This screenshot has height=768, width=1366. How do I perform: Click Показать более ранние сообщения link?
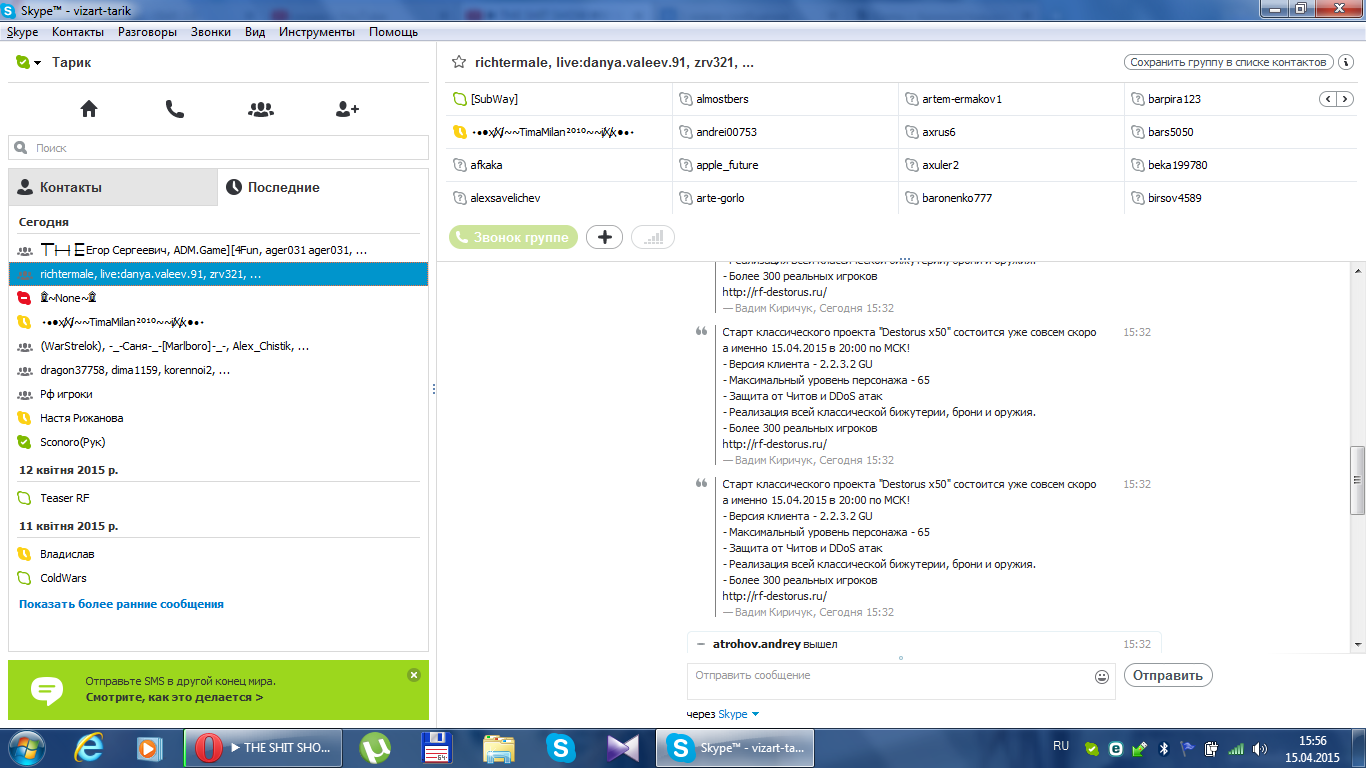tap(121, 604)
